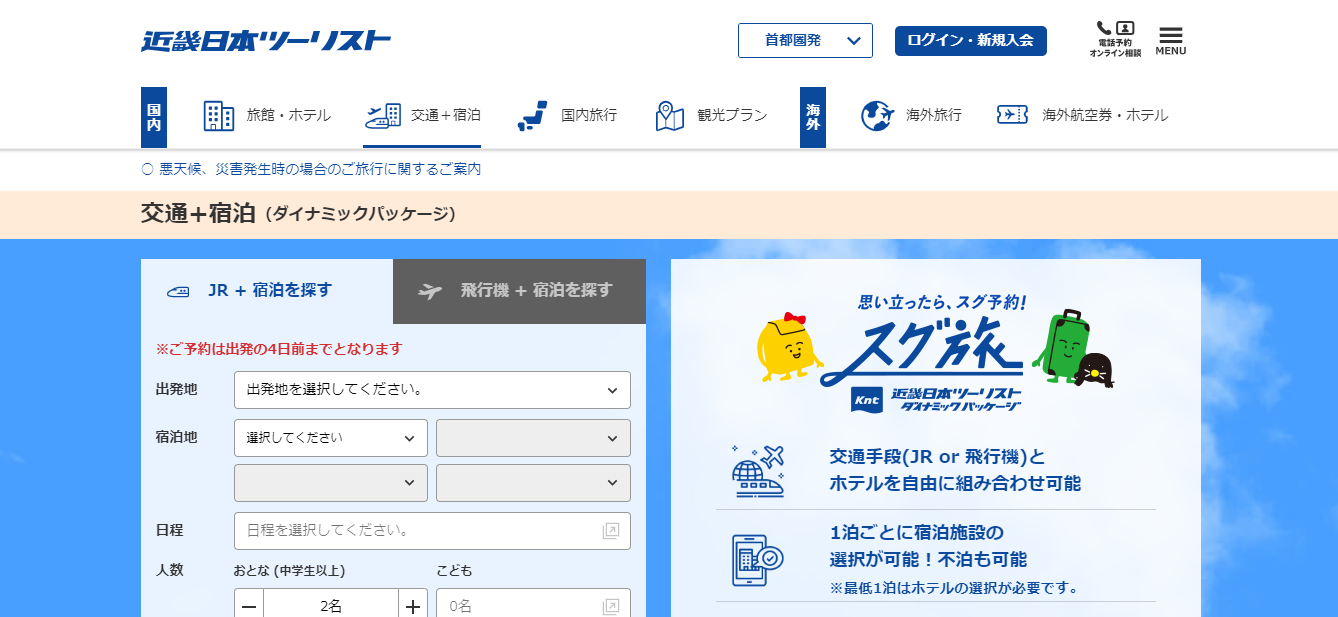Click the 国内旅行 airplane seat icon

[x=532, y=116]
